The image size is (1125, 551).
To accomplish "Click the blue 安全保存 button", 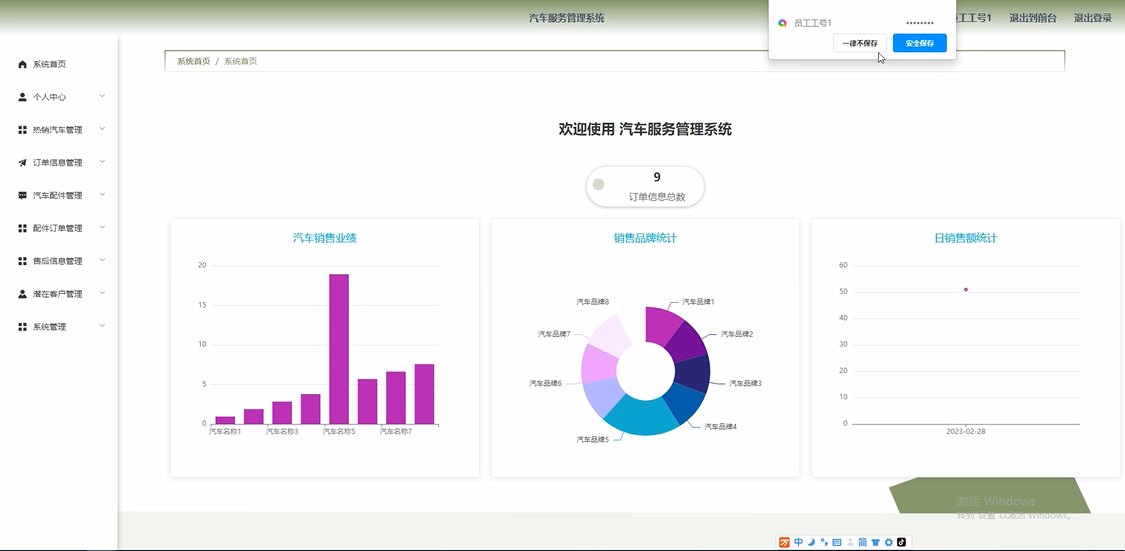I will point(920,43).
